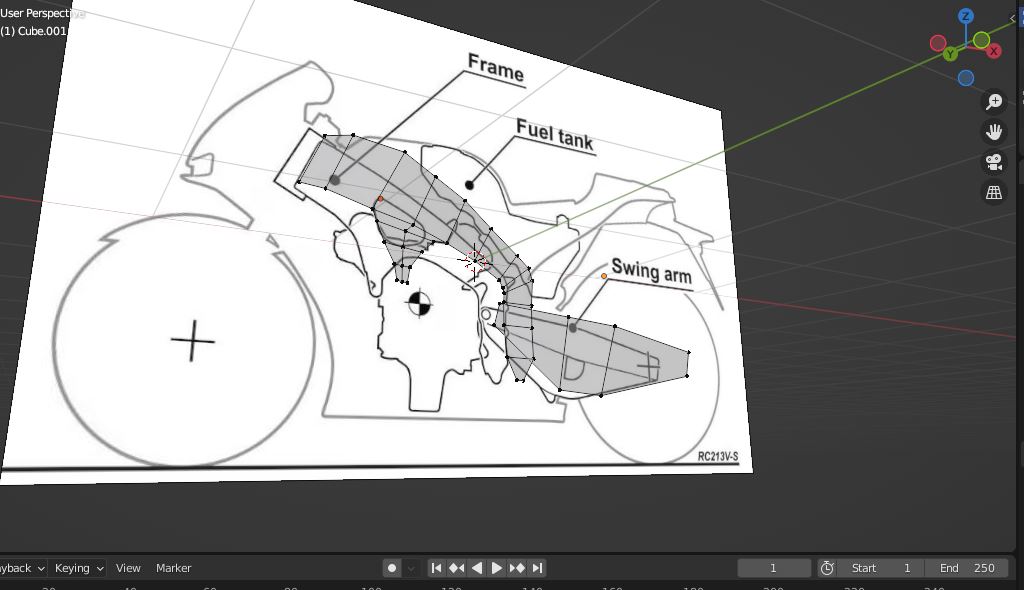Jump to previous keyframe

(456, 568)
